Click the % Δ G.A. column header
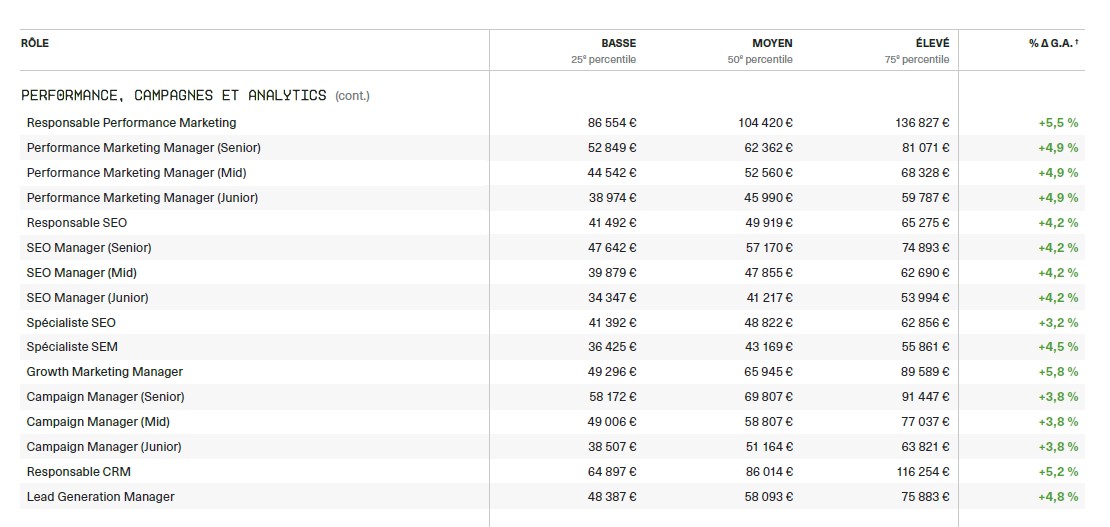 point(1053,43)
